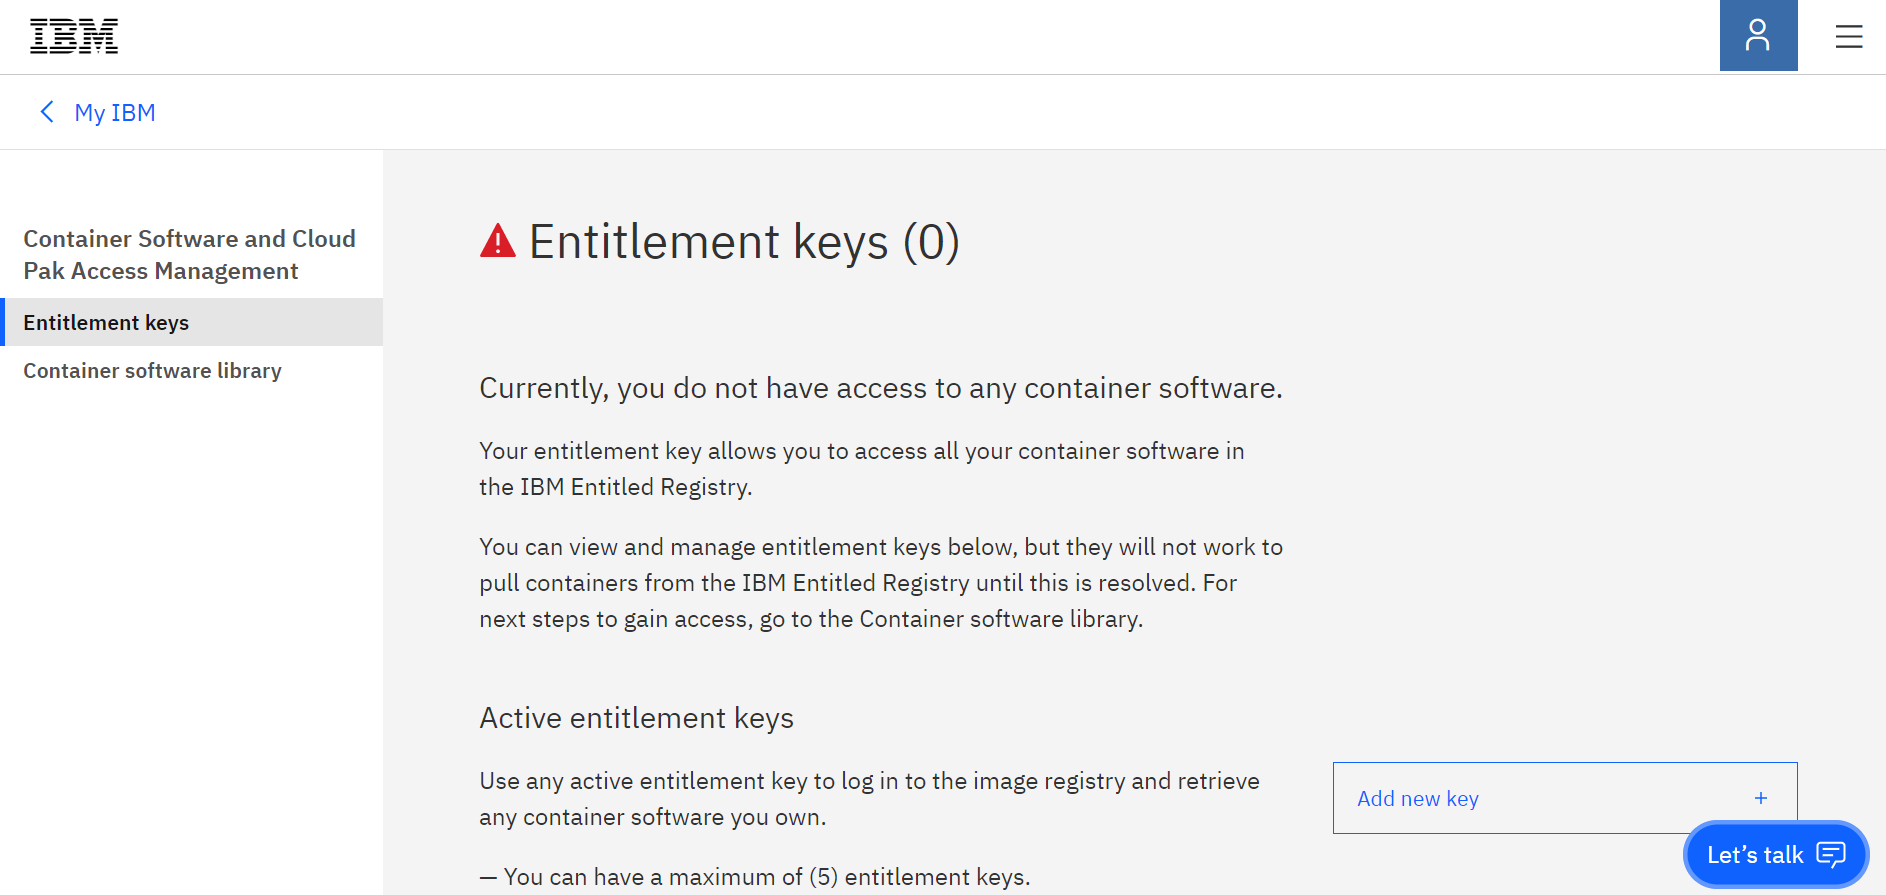
Task: Click the IBM logo in header
Action: click(74, 36)
